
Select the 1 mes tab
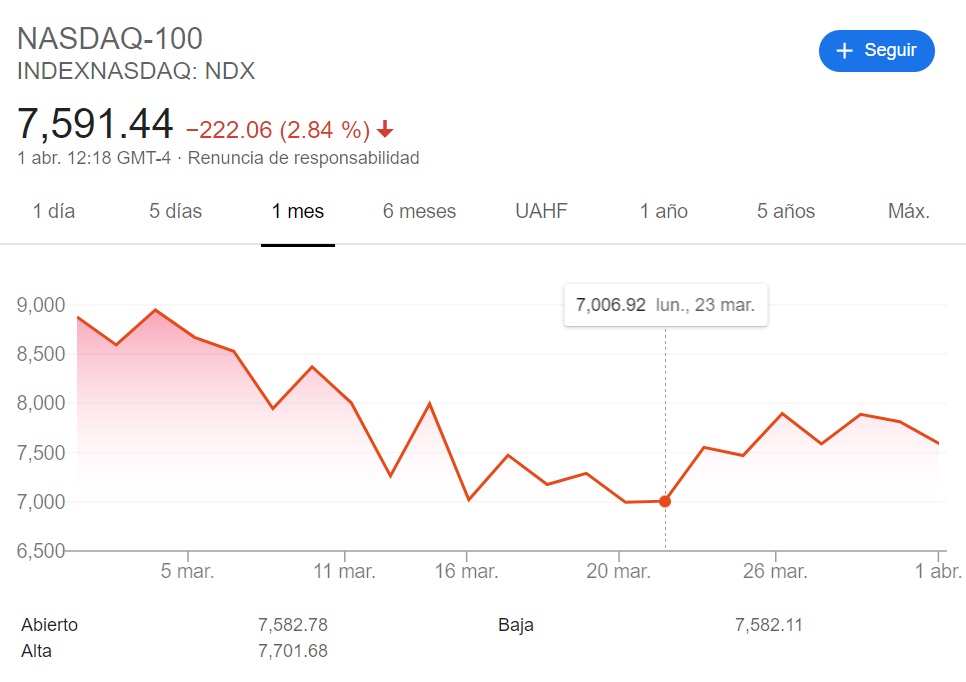298,211
